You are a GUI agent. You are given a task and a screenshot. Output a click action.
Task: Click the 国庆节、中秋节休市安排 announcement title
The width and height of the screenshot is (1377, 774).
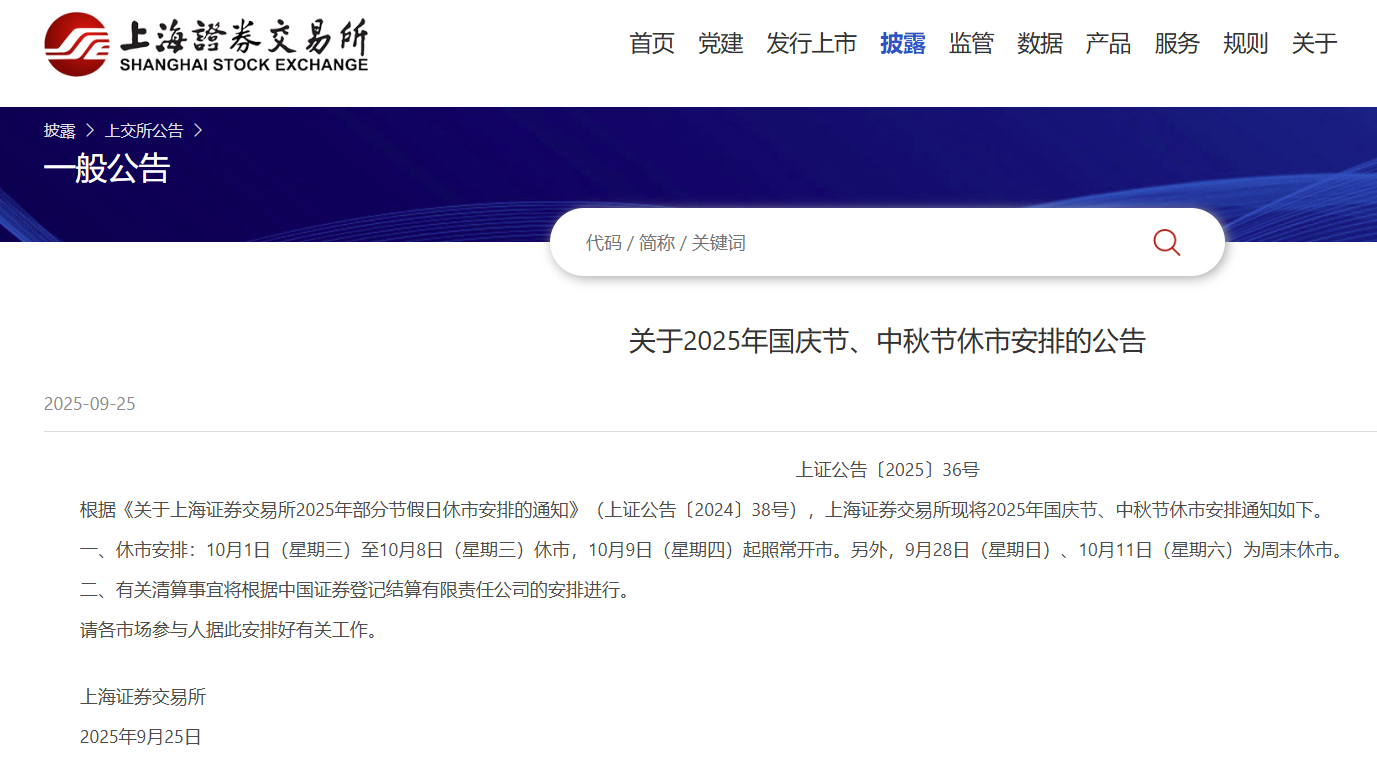tap(887, 342)
